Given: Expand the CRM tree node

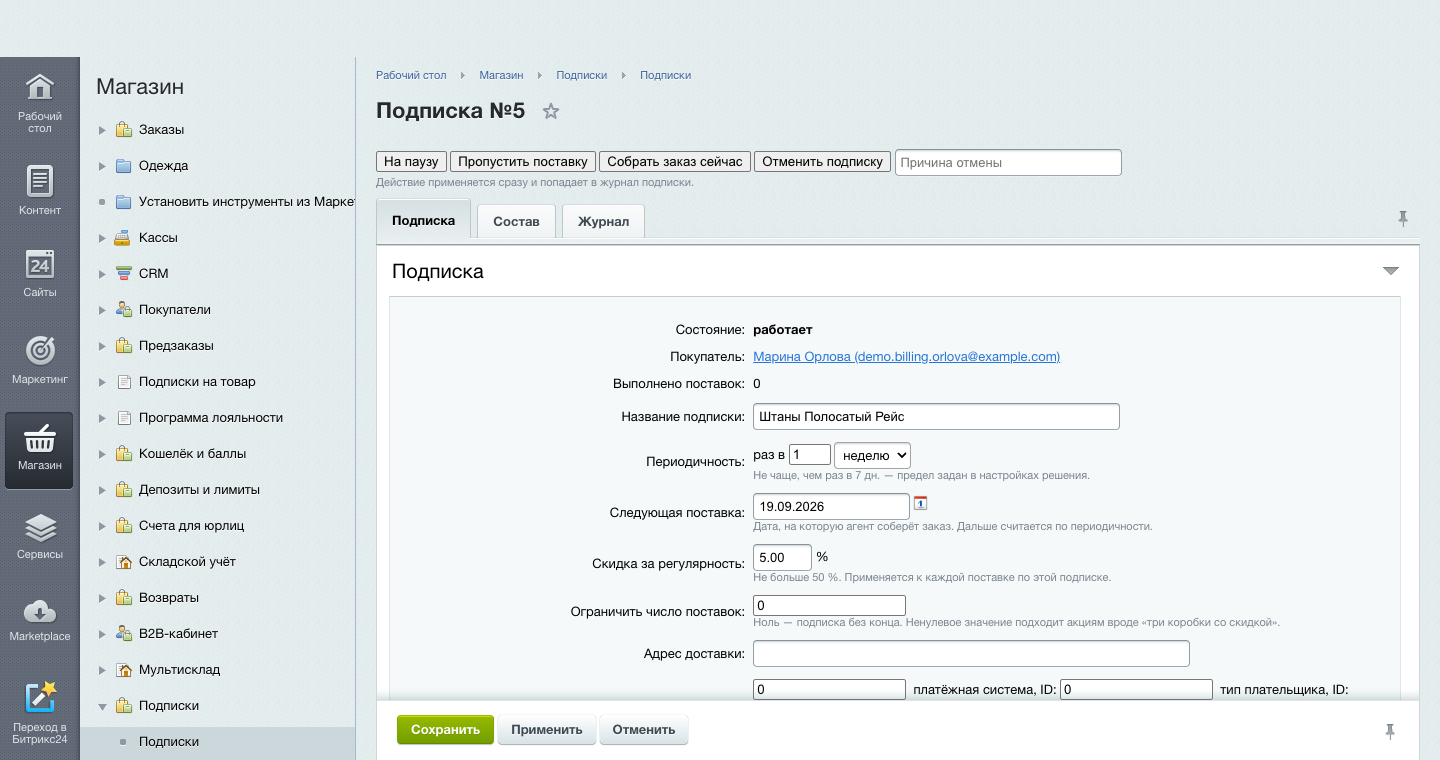Looking at the screenshot, I should (102, 274).
